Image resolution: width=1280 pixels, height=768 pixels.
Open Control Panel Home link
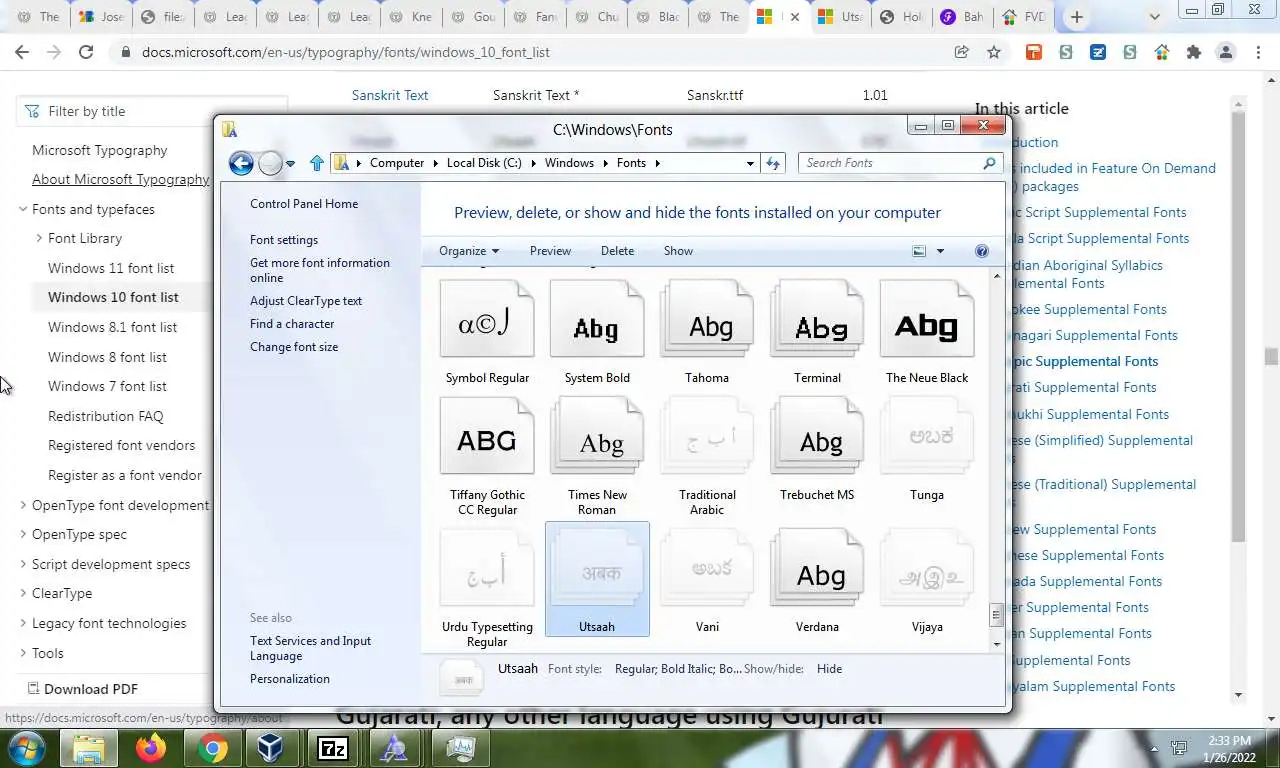[304, 204]
